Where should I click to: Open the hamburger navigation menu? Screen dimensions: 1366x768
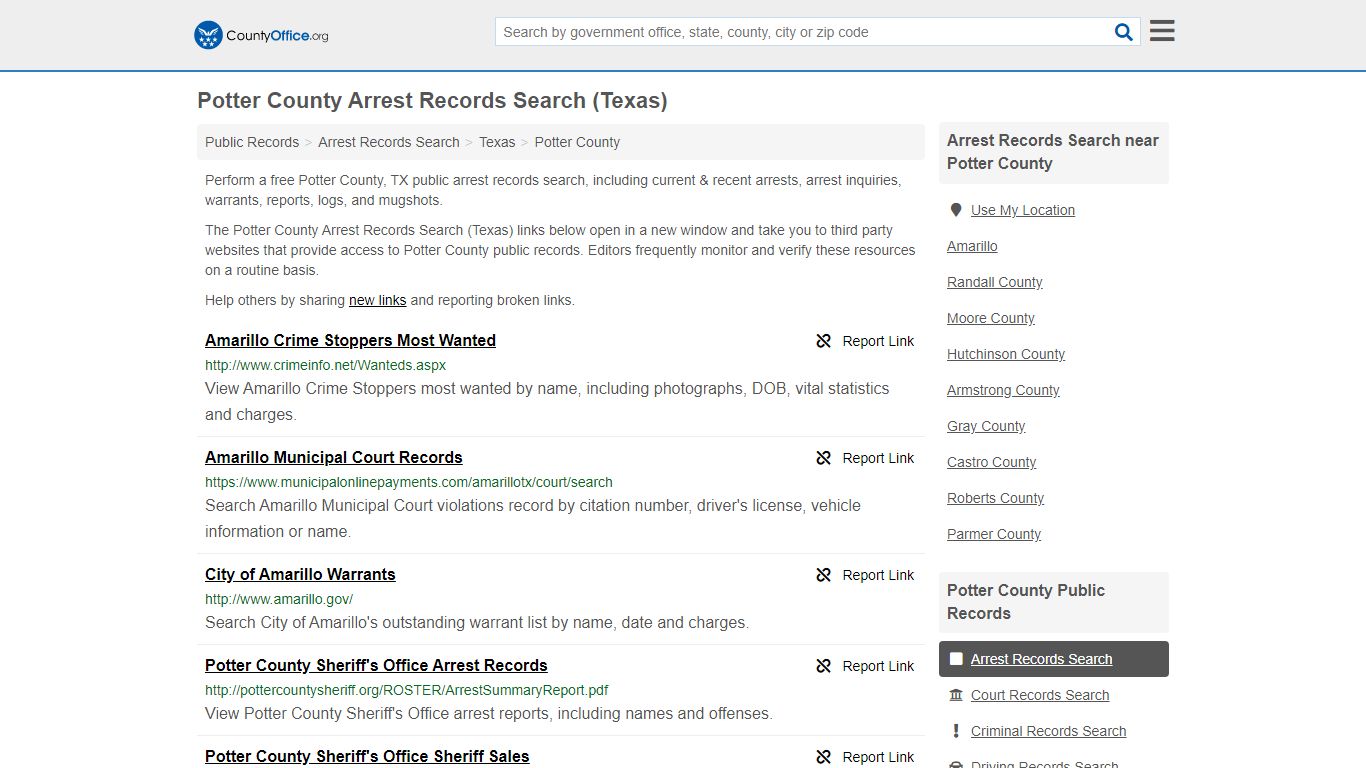pyautogui.click(x=1161, y=31)
